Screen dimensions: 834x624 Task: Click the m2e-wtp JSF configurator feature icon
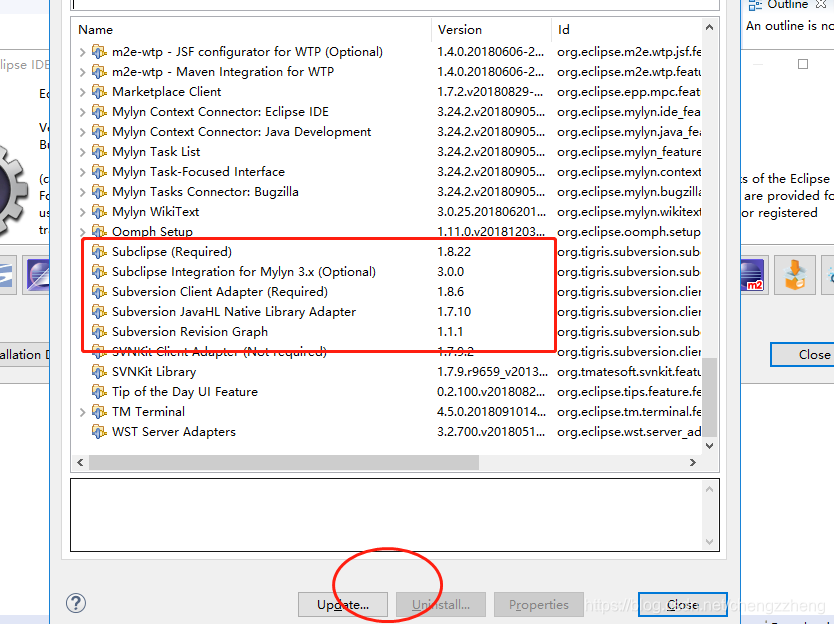(98, 52)
